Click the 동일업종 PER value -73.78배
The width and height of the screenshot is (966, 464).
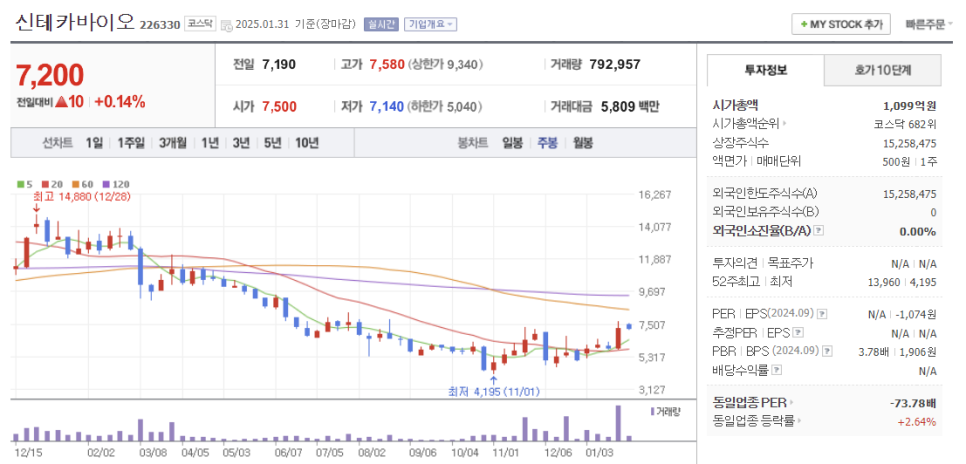tap(913, 403)
